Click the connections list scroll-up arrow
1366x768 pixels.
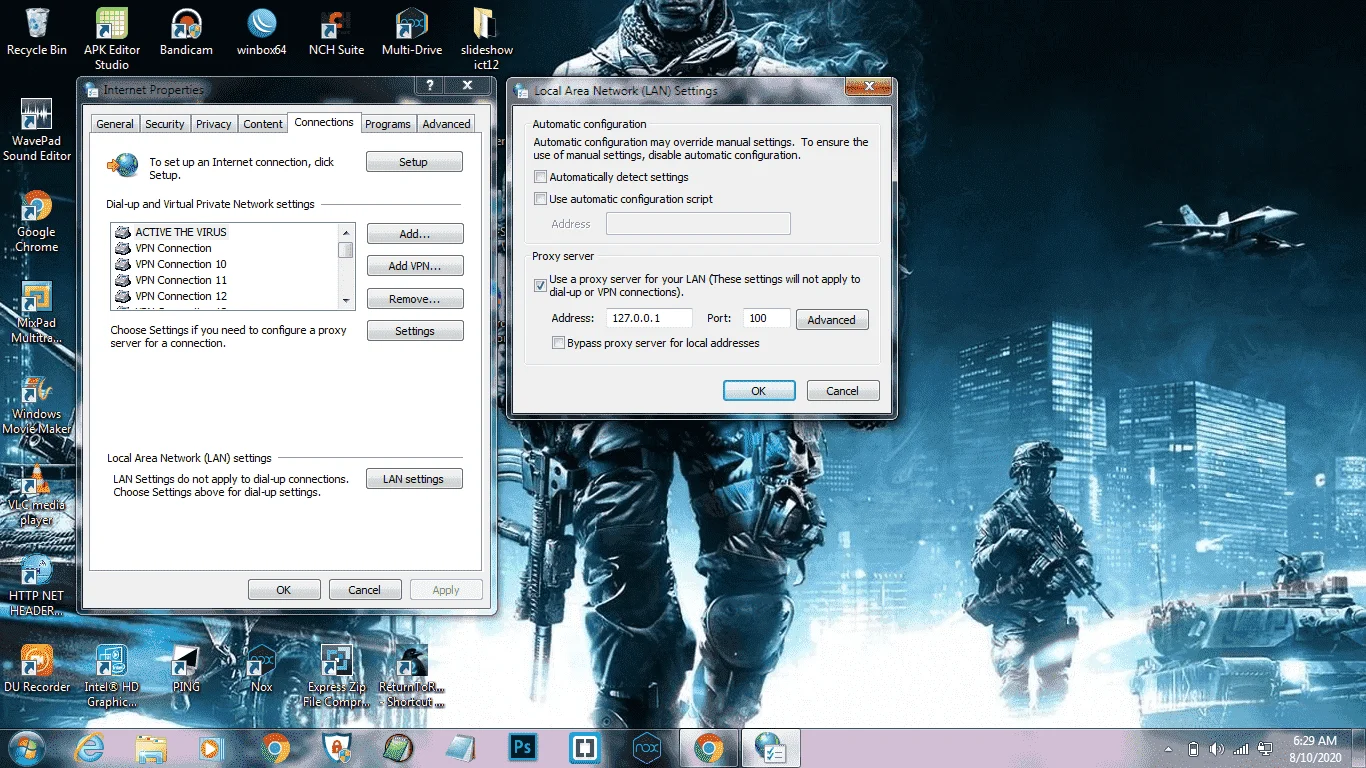(346, 232)
